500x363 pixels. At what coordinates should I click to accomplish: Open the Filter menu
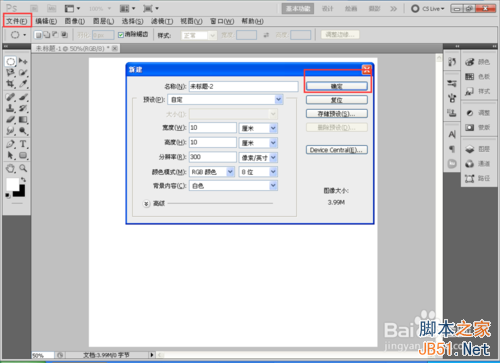pos(162,21)
